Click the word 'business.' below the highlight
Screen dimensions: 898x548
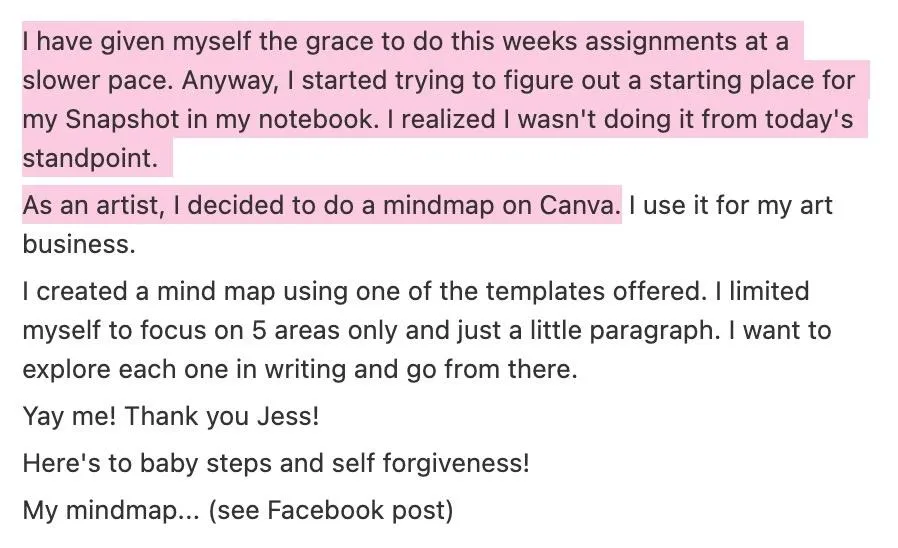79,244
